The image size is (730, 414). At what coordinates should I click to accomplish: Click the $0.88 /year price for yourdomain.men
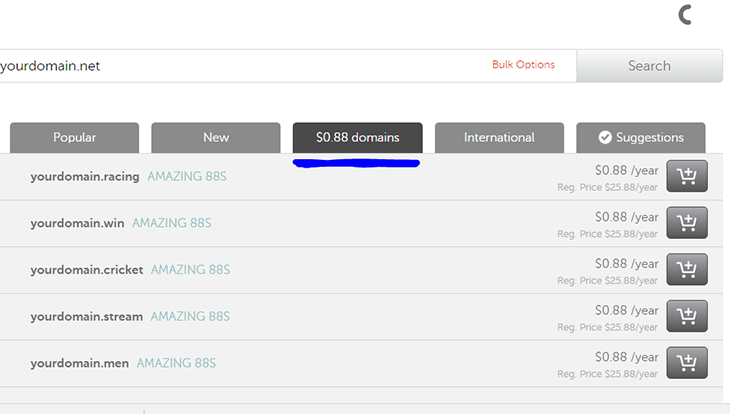[627, 357]
